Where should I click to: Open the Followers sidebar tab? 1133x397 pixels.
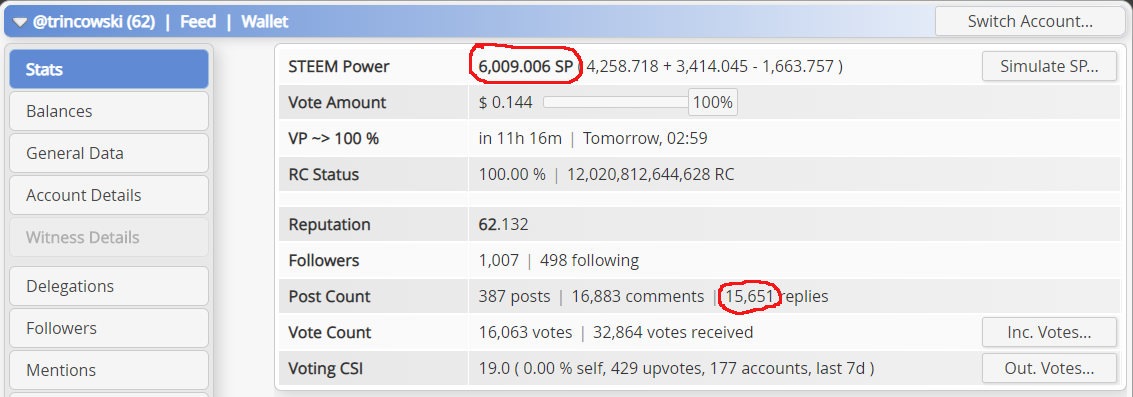point(109,328)
